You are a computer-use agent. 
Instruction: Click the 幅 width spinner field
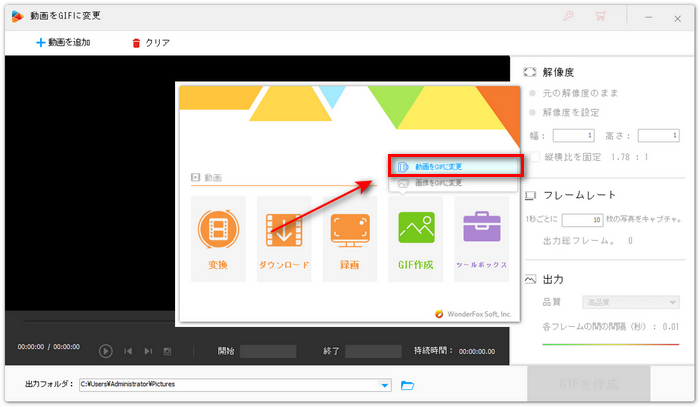coord(575,135)
